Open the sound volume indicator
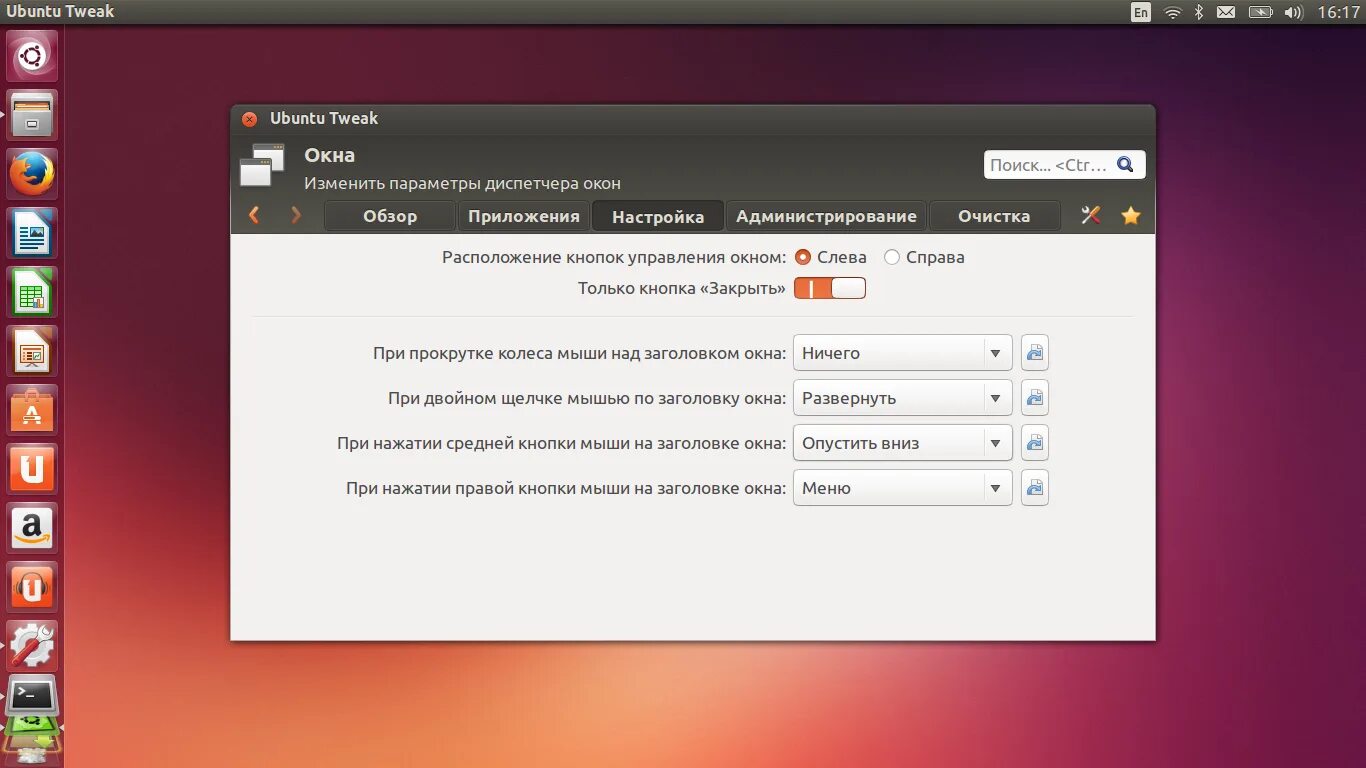Image resolution: width=1366 pixels, height=768 pixels. click(1294, 12)
